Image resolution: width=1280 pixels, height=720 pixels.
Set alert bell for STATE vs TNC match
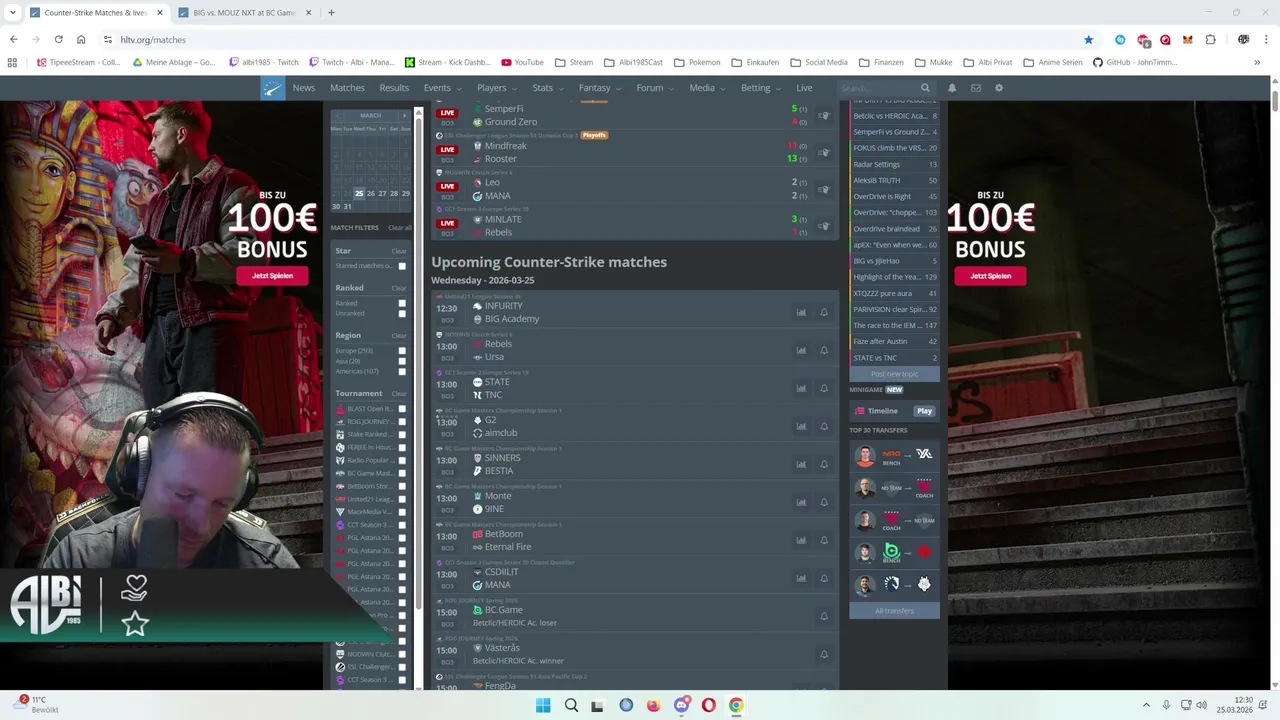824,388
